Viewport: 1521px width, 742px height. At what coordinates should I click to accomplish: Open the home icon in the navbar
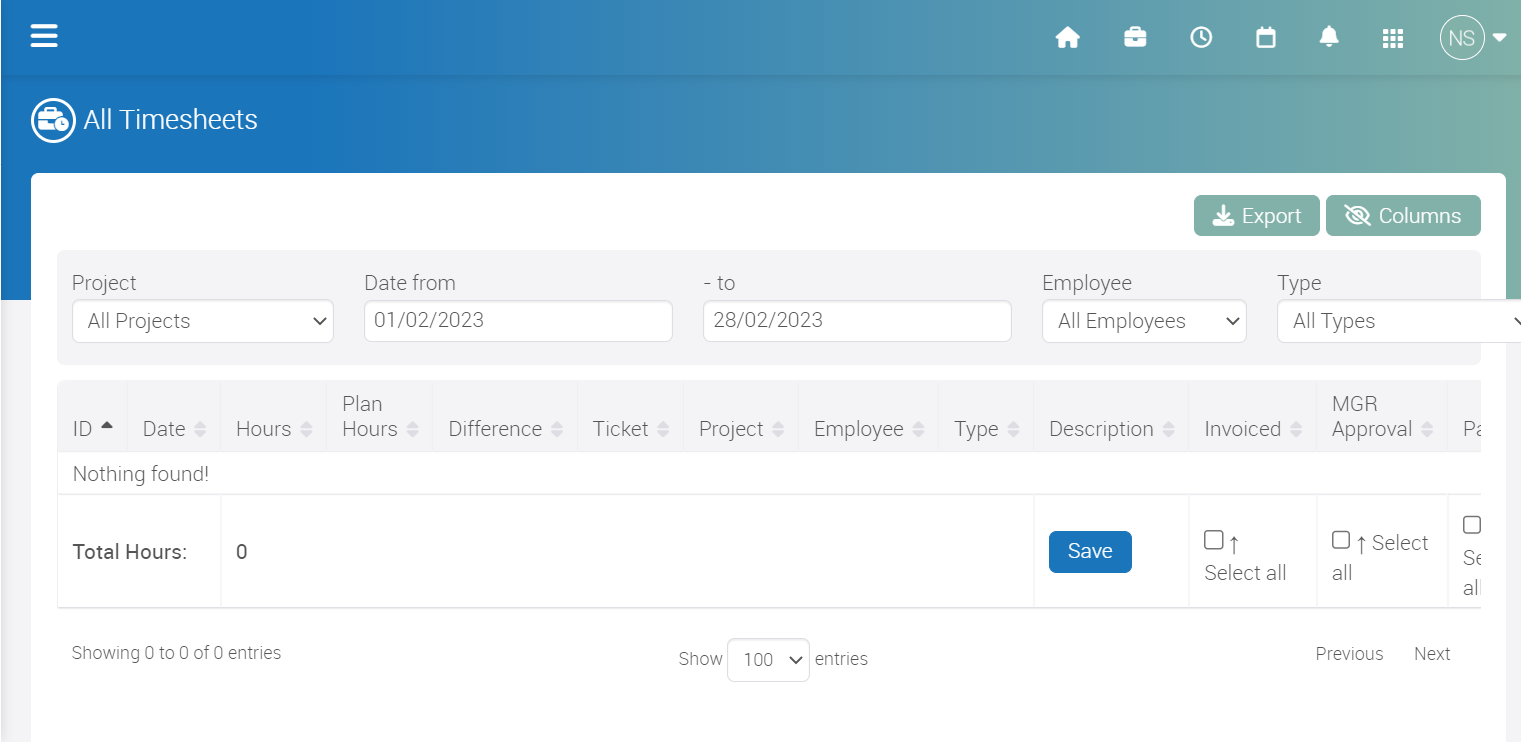tap(1068, 37)
